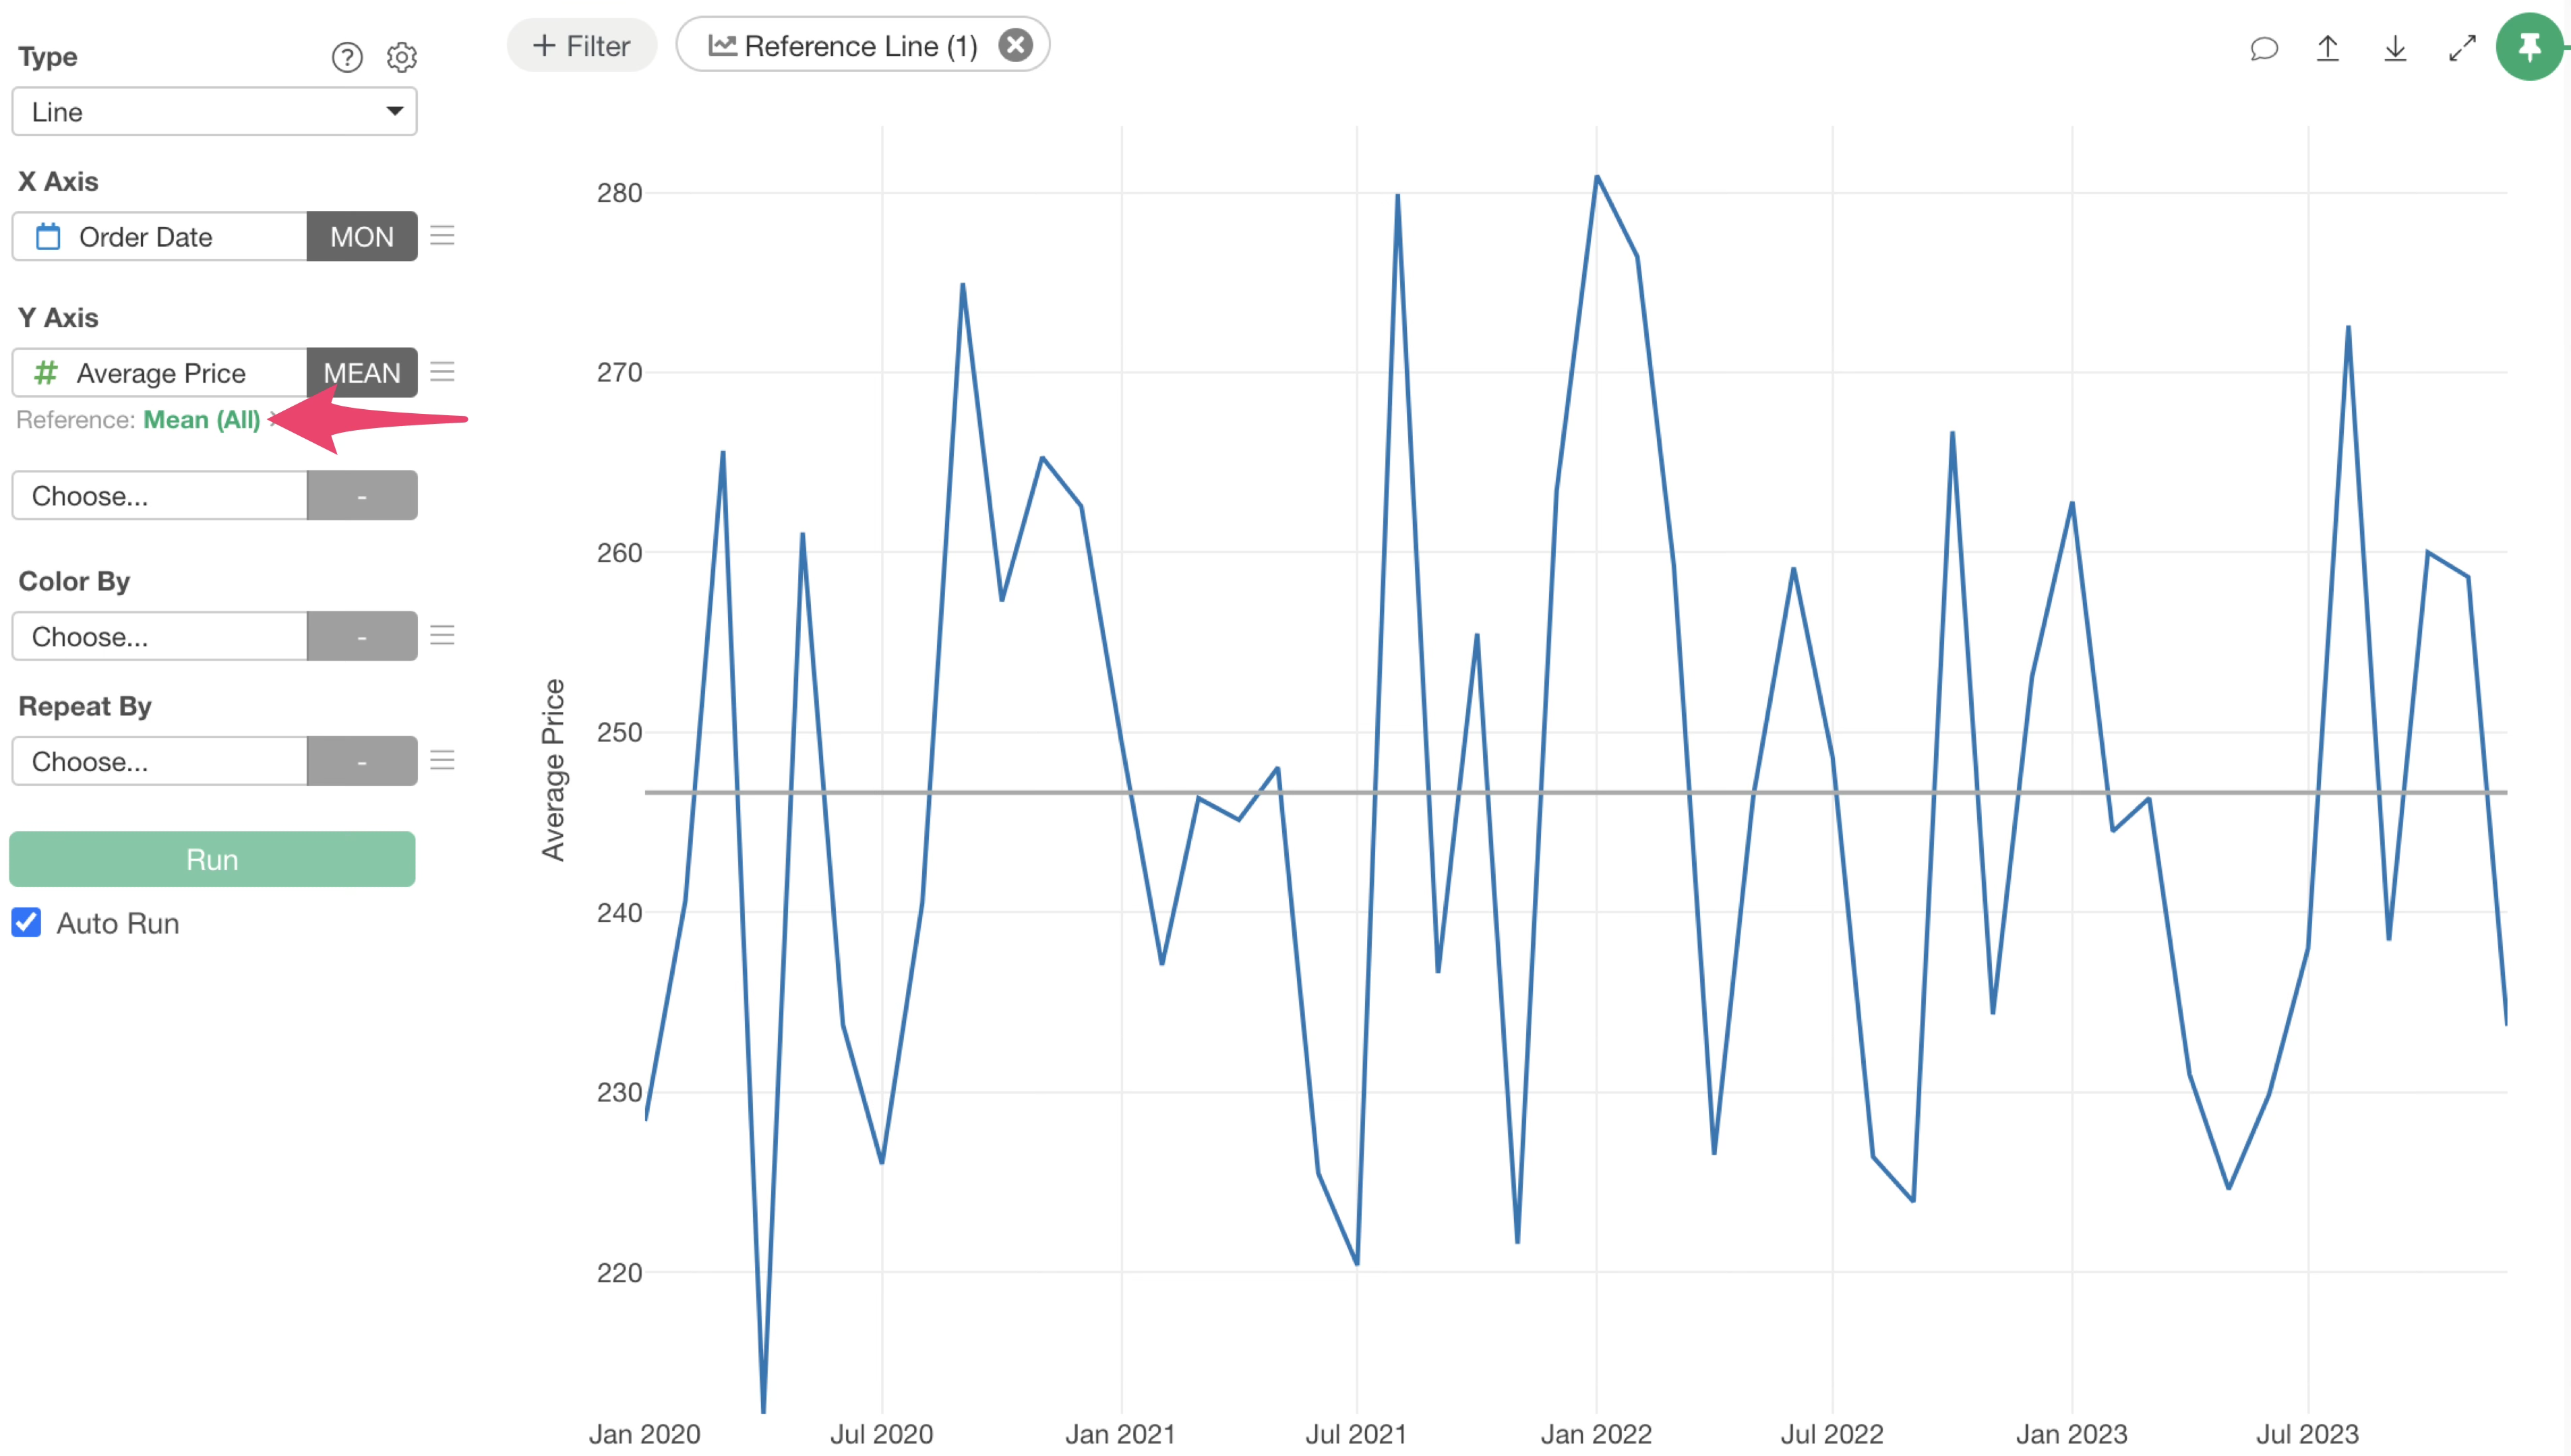Click the green pin button

click(2529, 47)
